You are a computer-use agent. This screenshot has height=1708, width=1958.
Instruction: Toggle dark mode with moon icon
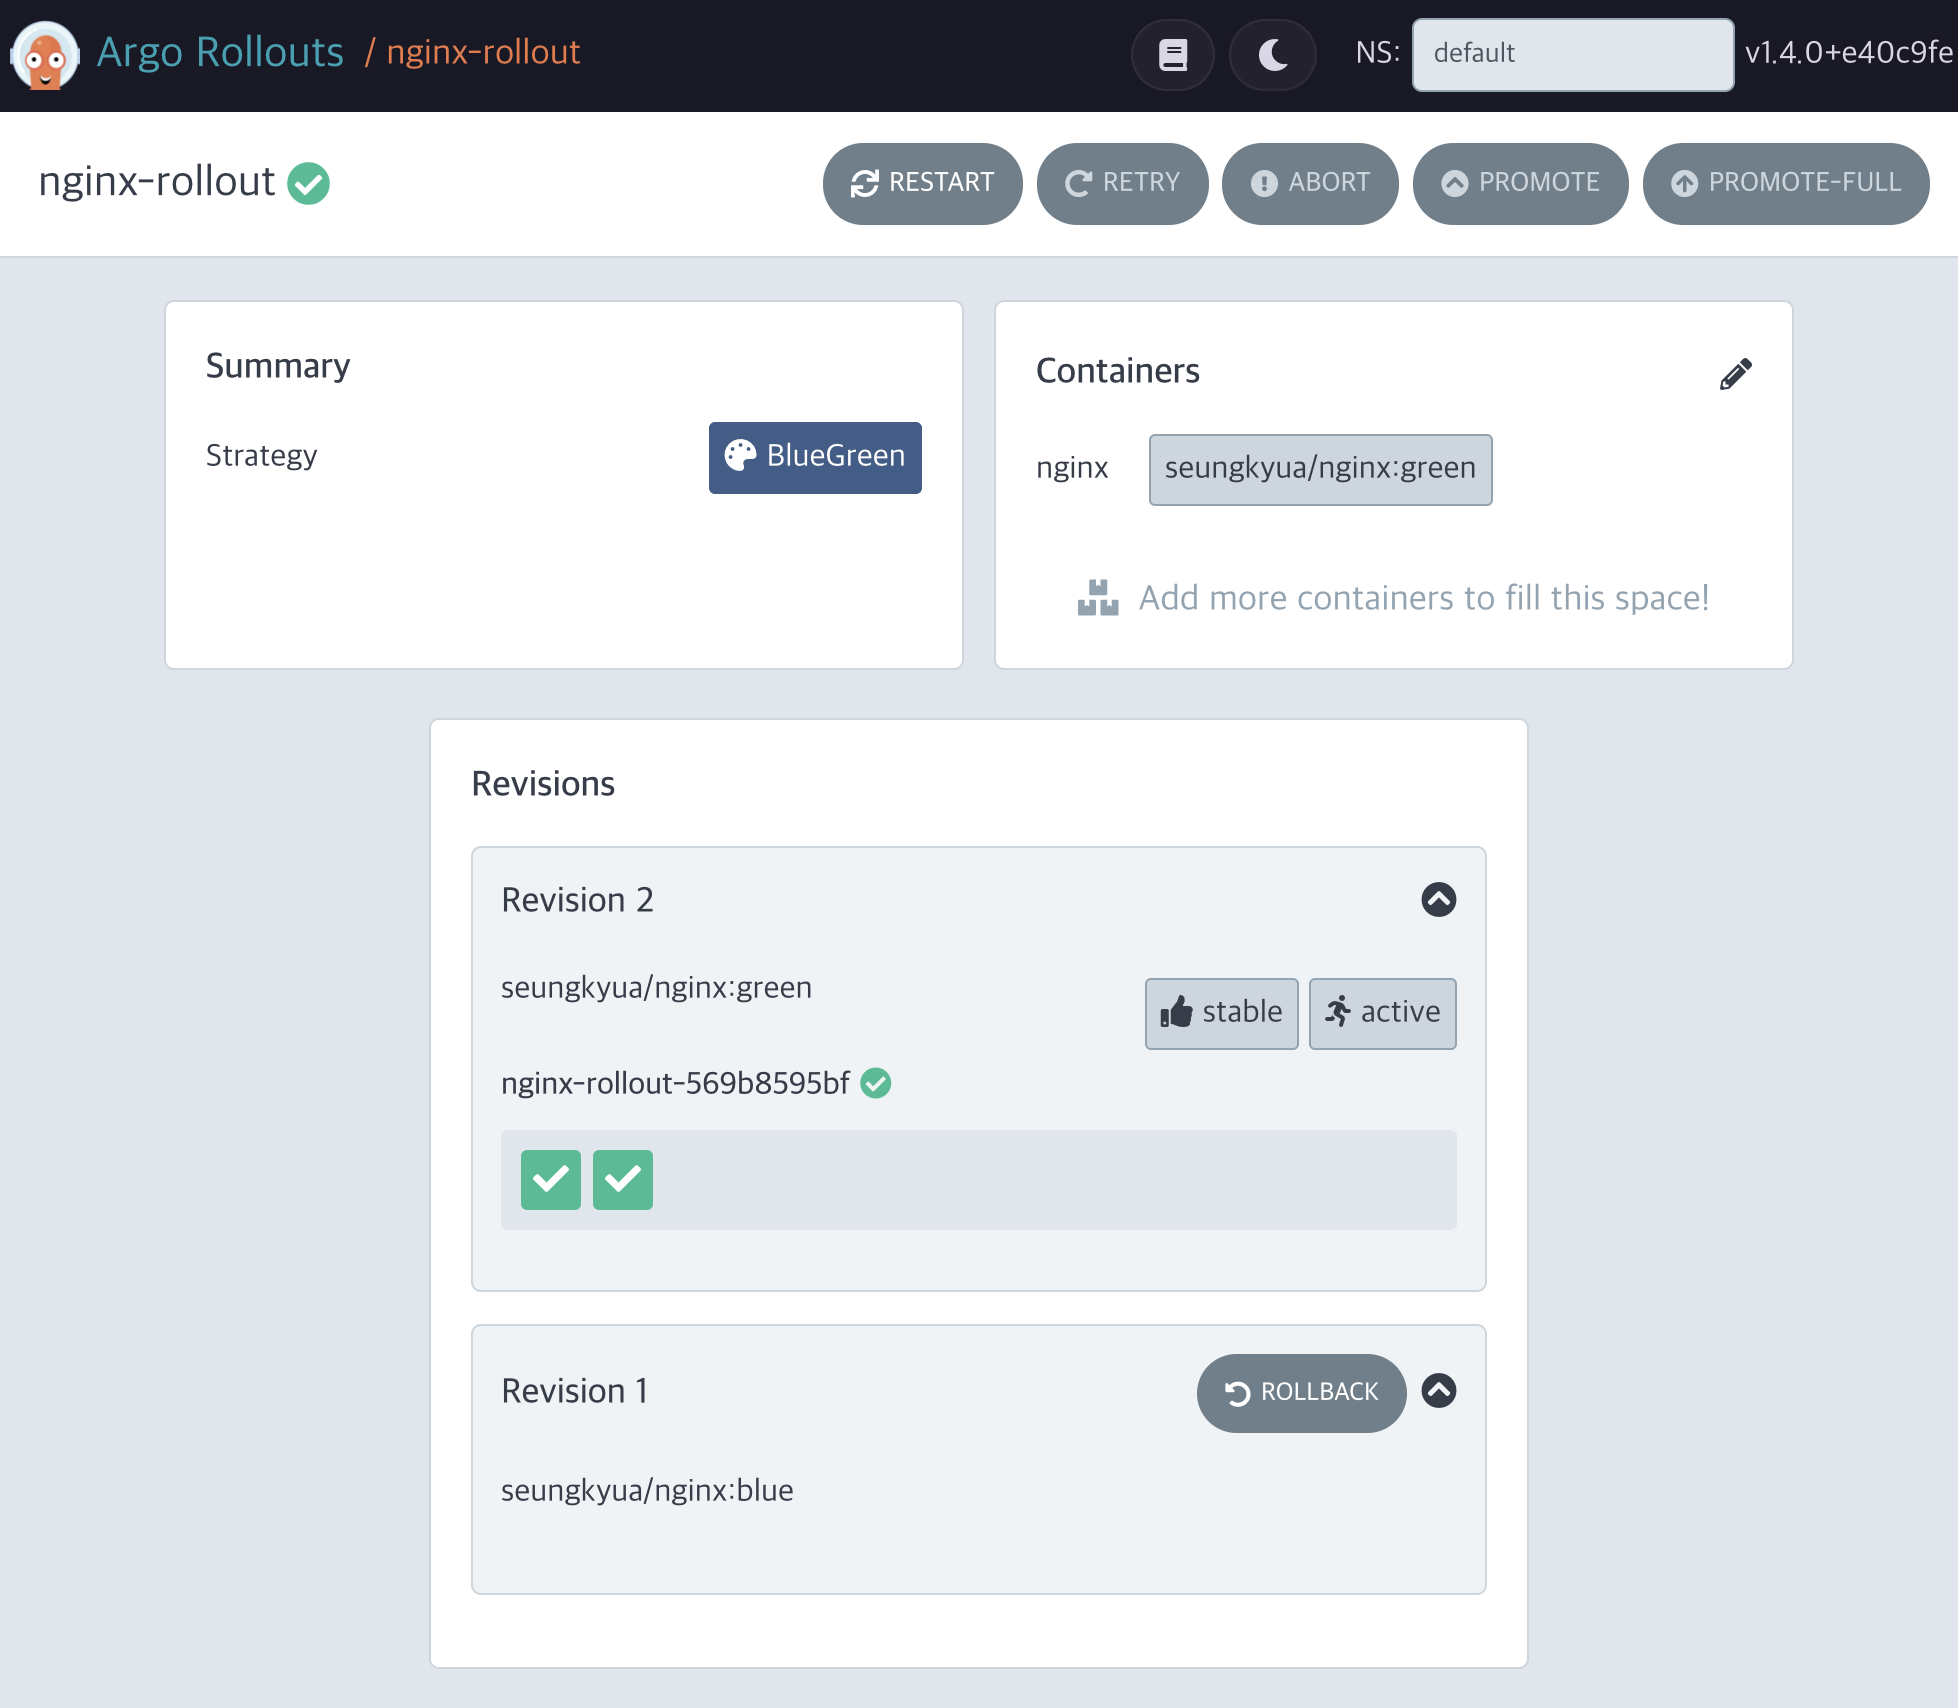pyautogui.click(x=1272, y=54)
